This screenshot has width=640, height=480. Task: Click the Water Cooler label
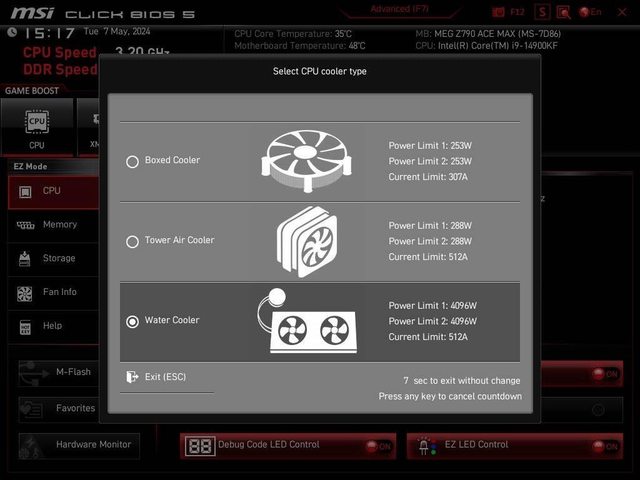pos(172,320)
